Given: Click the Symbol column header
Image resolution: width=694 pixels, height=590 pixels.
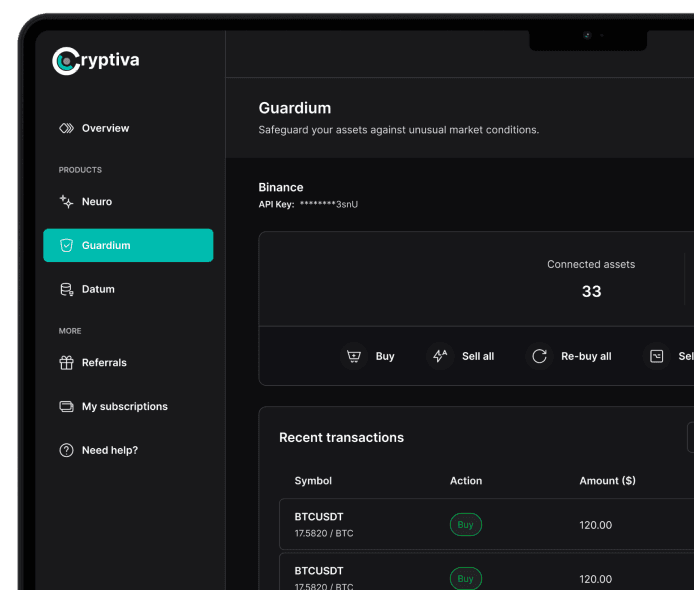Looking at the screenshot, I should tap(313, 481).
